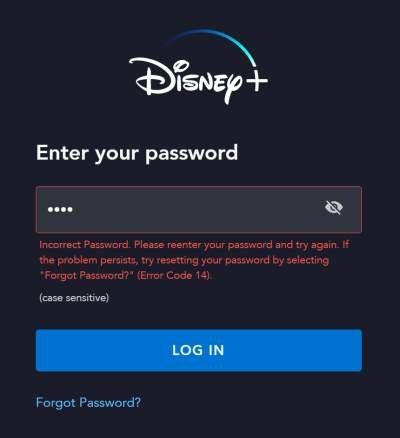The width and height of the screenshot is (400, 438).
Task: Place the cursor in the red-bordered password box
Action: [199, 210]
